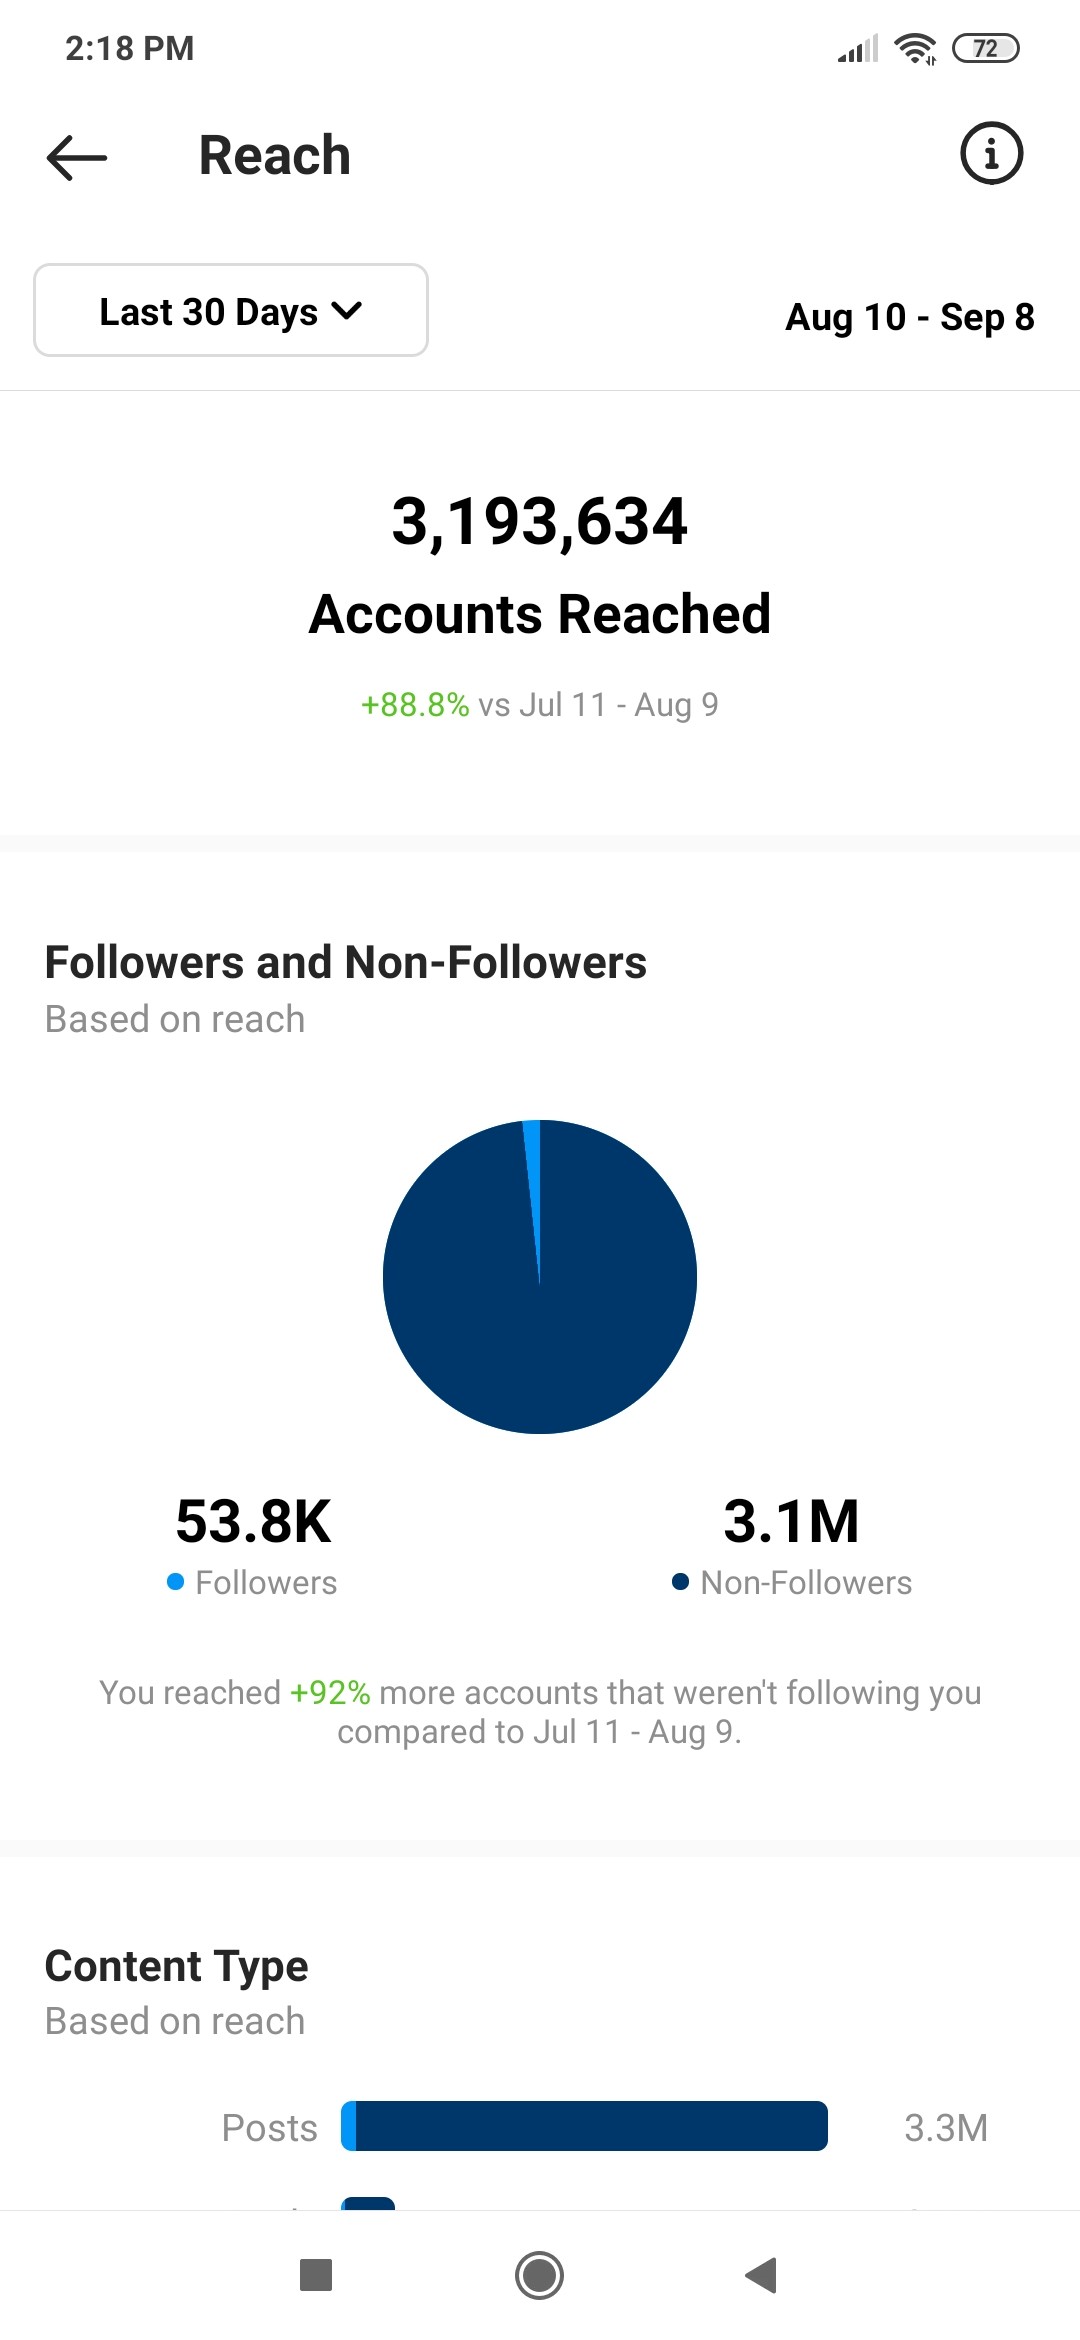This screenshot has height=2340, width=1080.
Task: Tap the Android back triangle button
Action: coord(761,2275)
